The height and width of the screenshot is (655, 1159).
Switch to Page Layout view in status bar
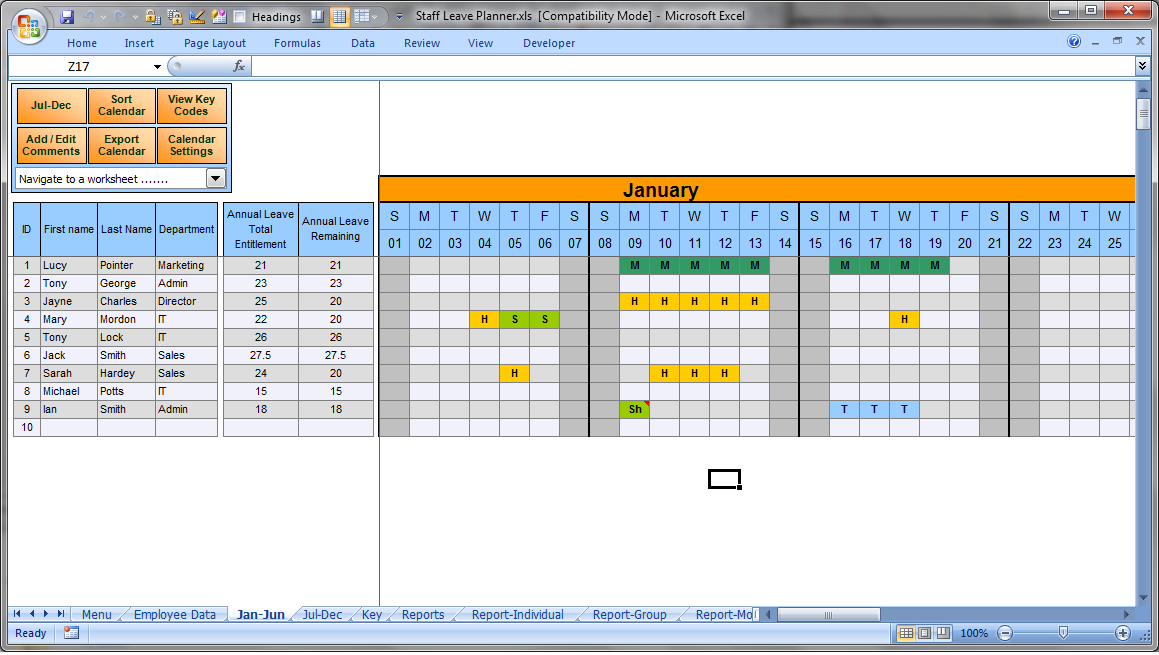[x=924, y=633]
